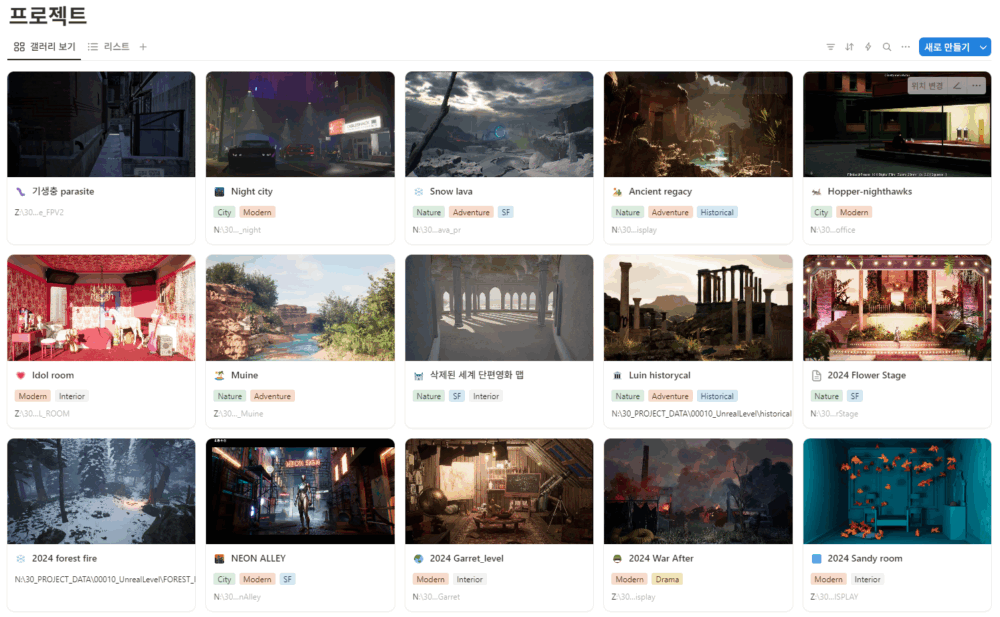Open the Idol room card title
Viewport: 1000px width, 617px height.
coord(53,375)
